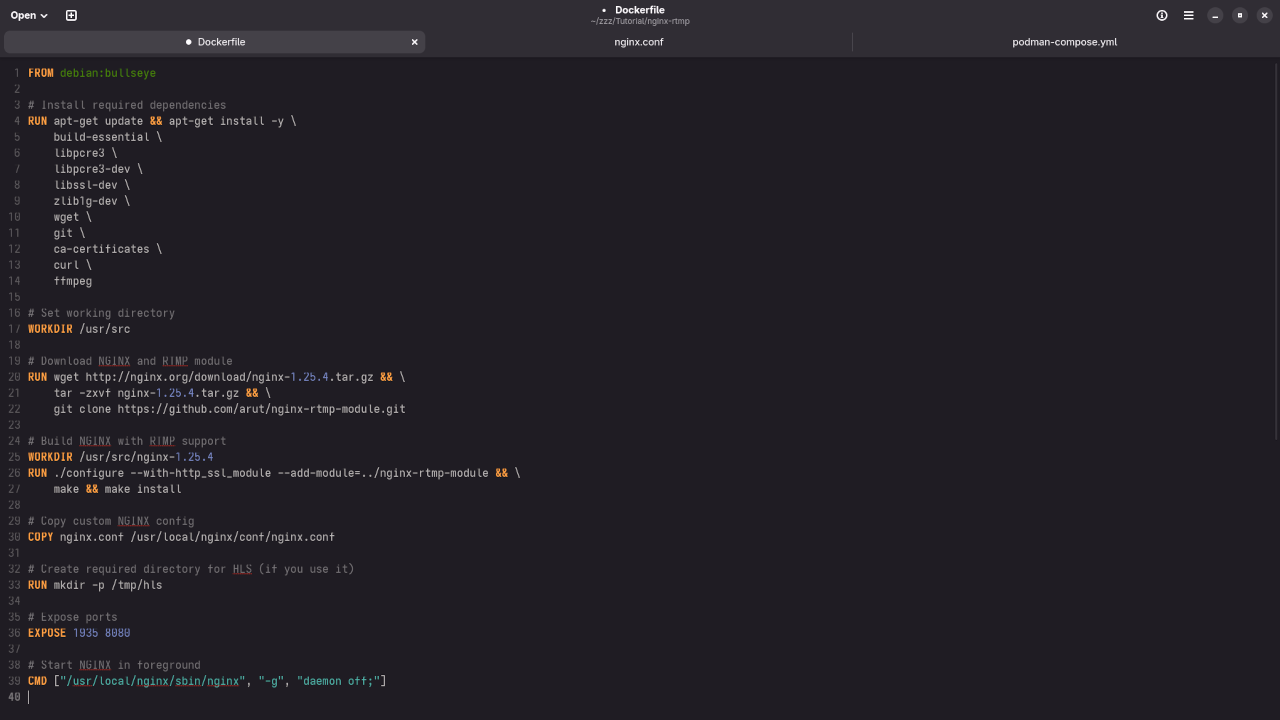The image size is (1280, 720).
Task: Click the '# Create required directory for HLS' comment
Action: pyautogui.click(x=191, y=569)
